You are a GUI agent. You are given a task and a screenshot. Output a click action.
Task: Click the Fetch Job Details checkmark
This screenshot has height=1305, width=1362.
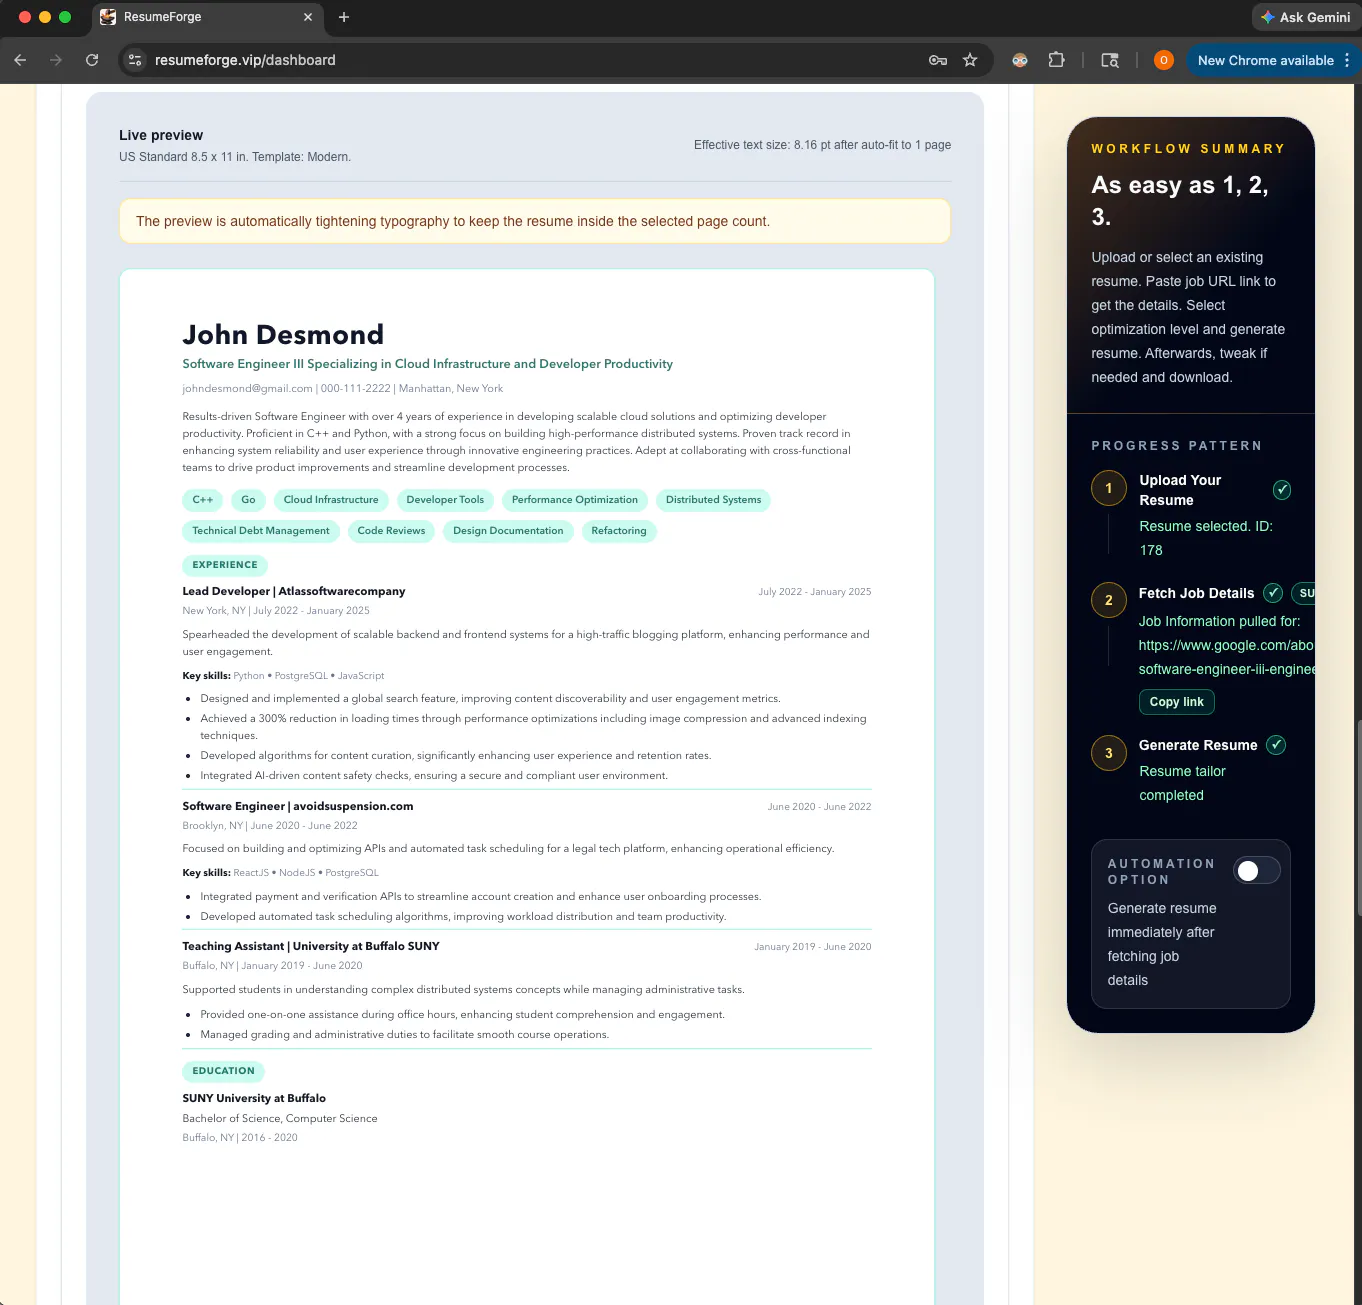(1273, 593)
